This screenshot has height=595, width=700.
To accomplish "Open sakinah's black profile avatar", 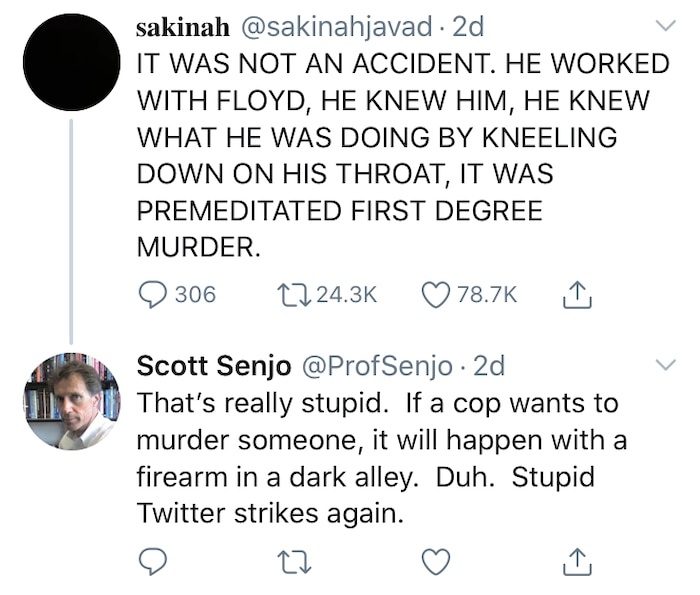I will click(71, 62).
